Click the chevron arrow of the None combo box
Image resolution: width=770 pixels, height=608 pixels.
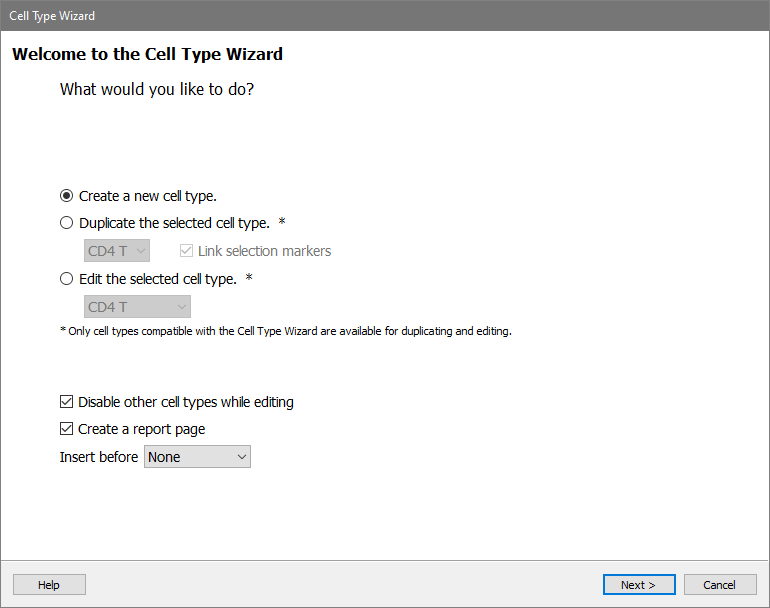[242, 457]
